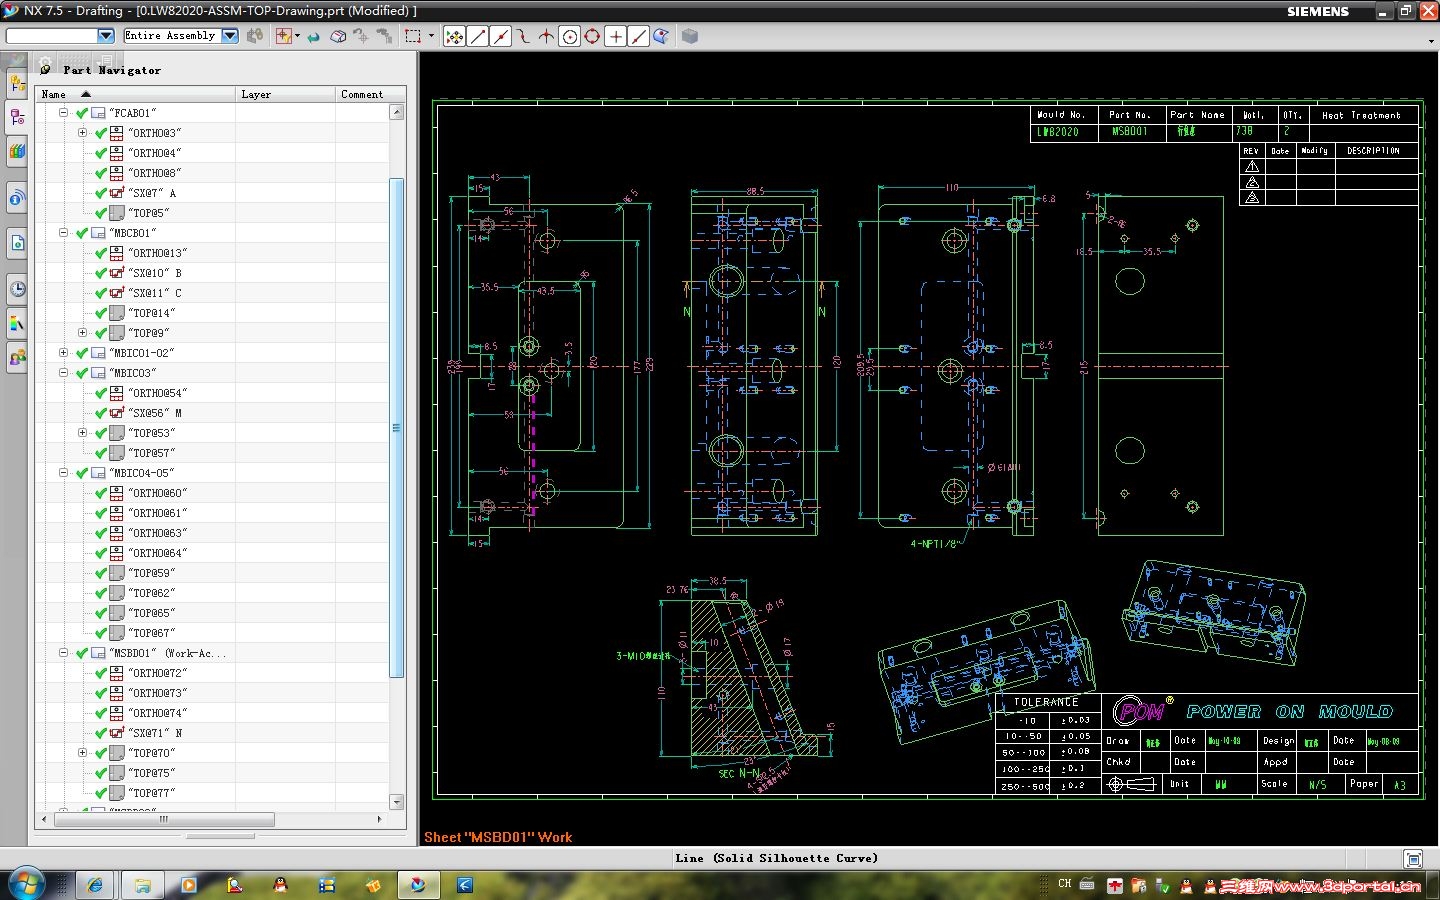Image resolution: width=1440 pixels, height=900 pixels.
Task: Select the Intersection snap icon
Action: tap(546, 37)
